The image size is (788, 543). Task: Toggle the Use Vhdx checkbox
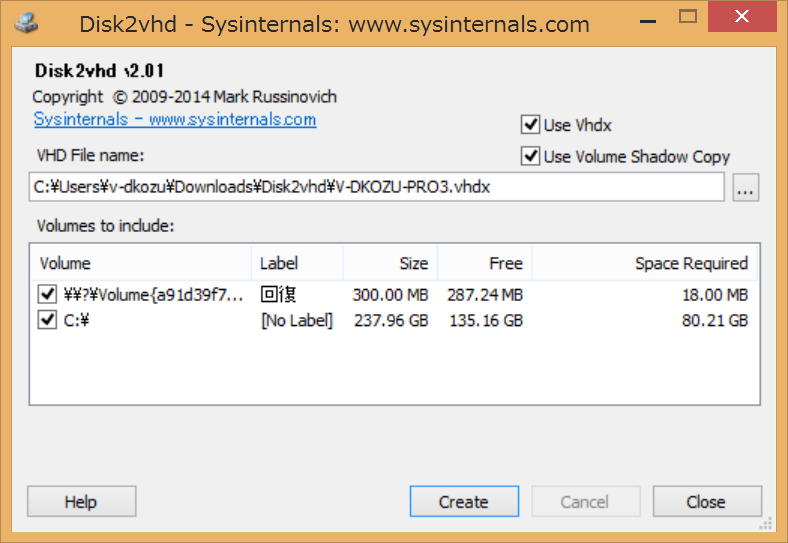coord(530,125)
